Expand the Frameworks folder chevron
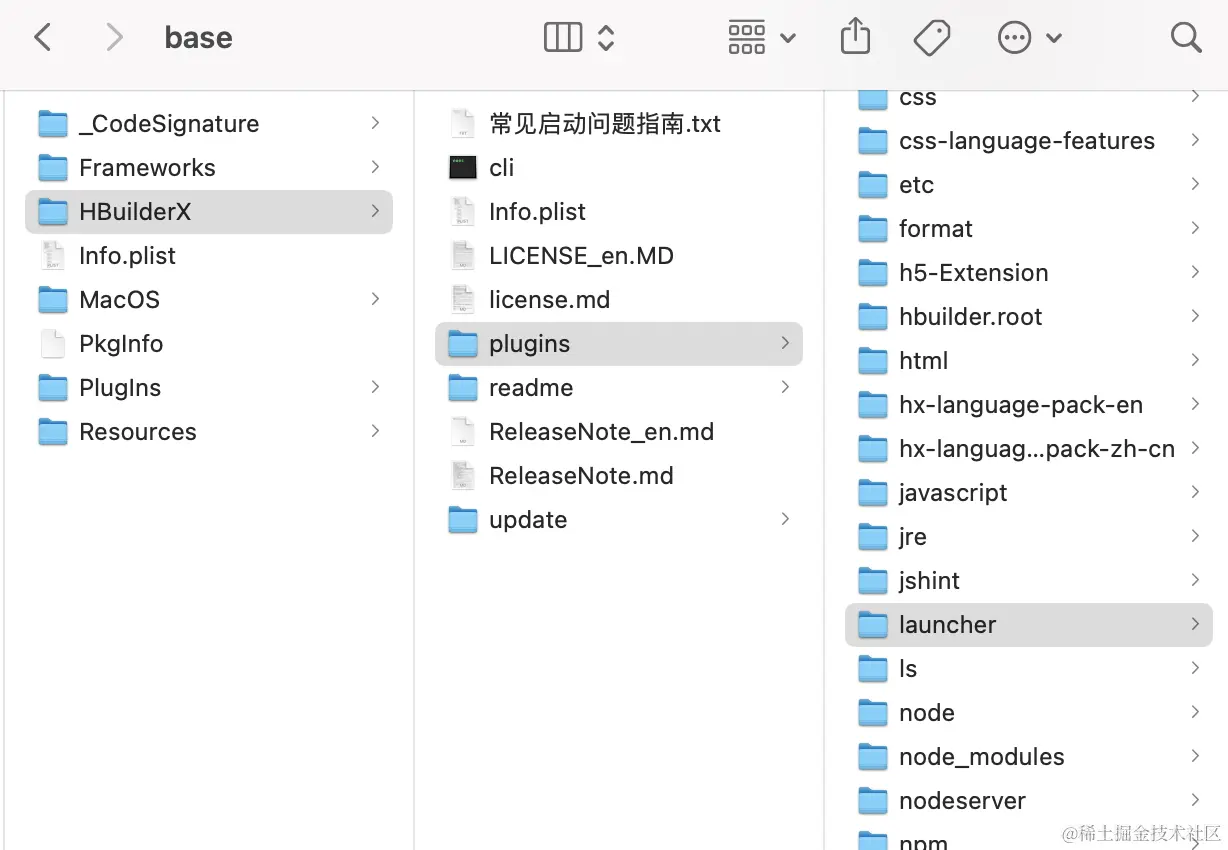This screenshot has height=850, width=1228. 375,167
